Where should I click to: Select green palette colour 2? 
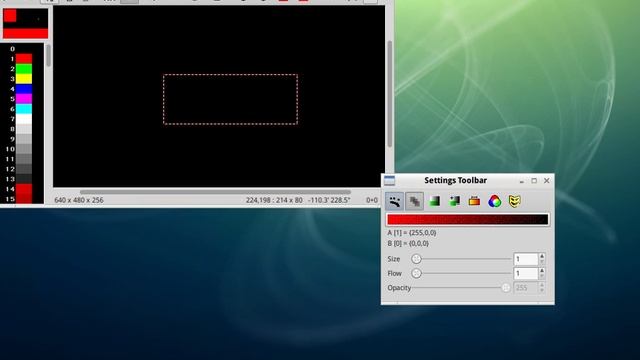(x=24, y=69)
